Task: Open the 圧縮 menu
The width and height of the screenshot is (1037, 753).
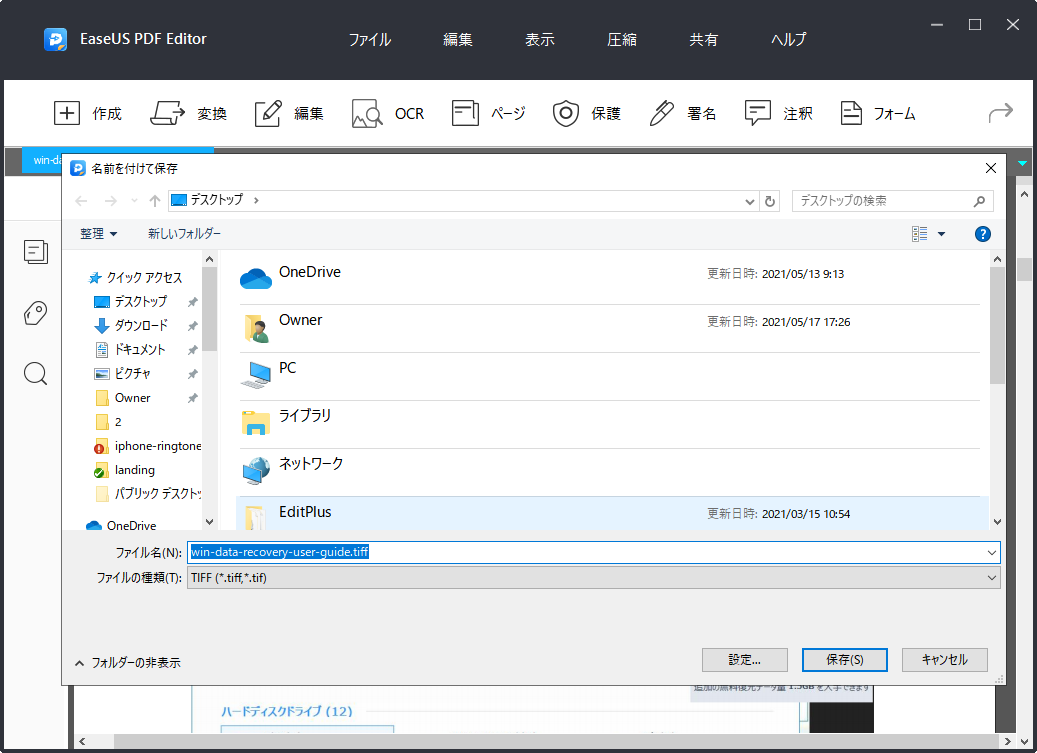Action: click(x=621, y=40)
